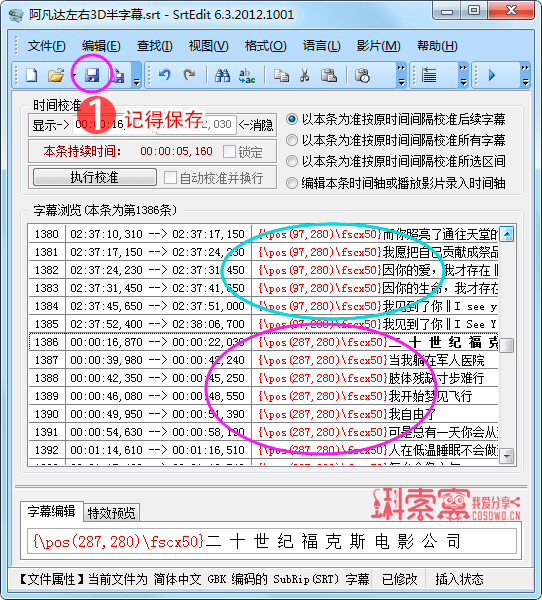The height and width of the screenshot is (600, 542).
Task: Switch to the 特效预览 tab
Action: [111, 513]
